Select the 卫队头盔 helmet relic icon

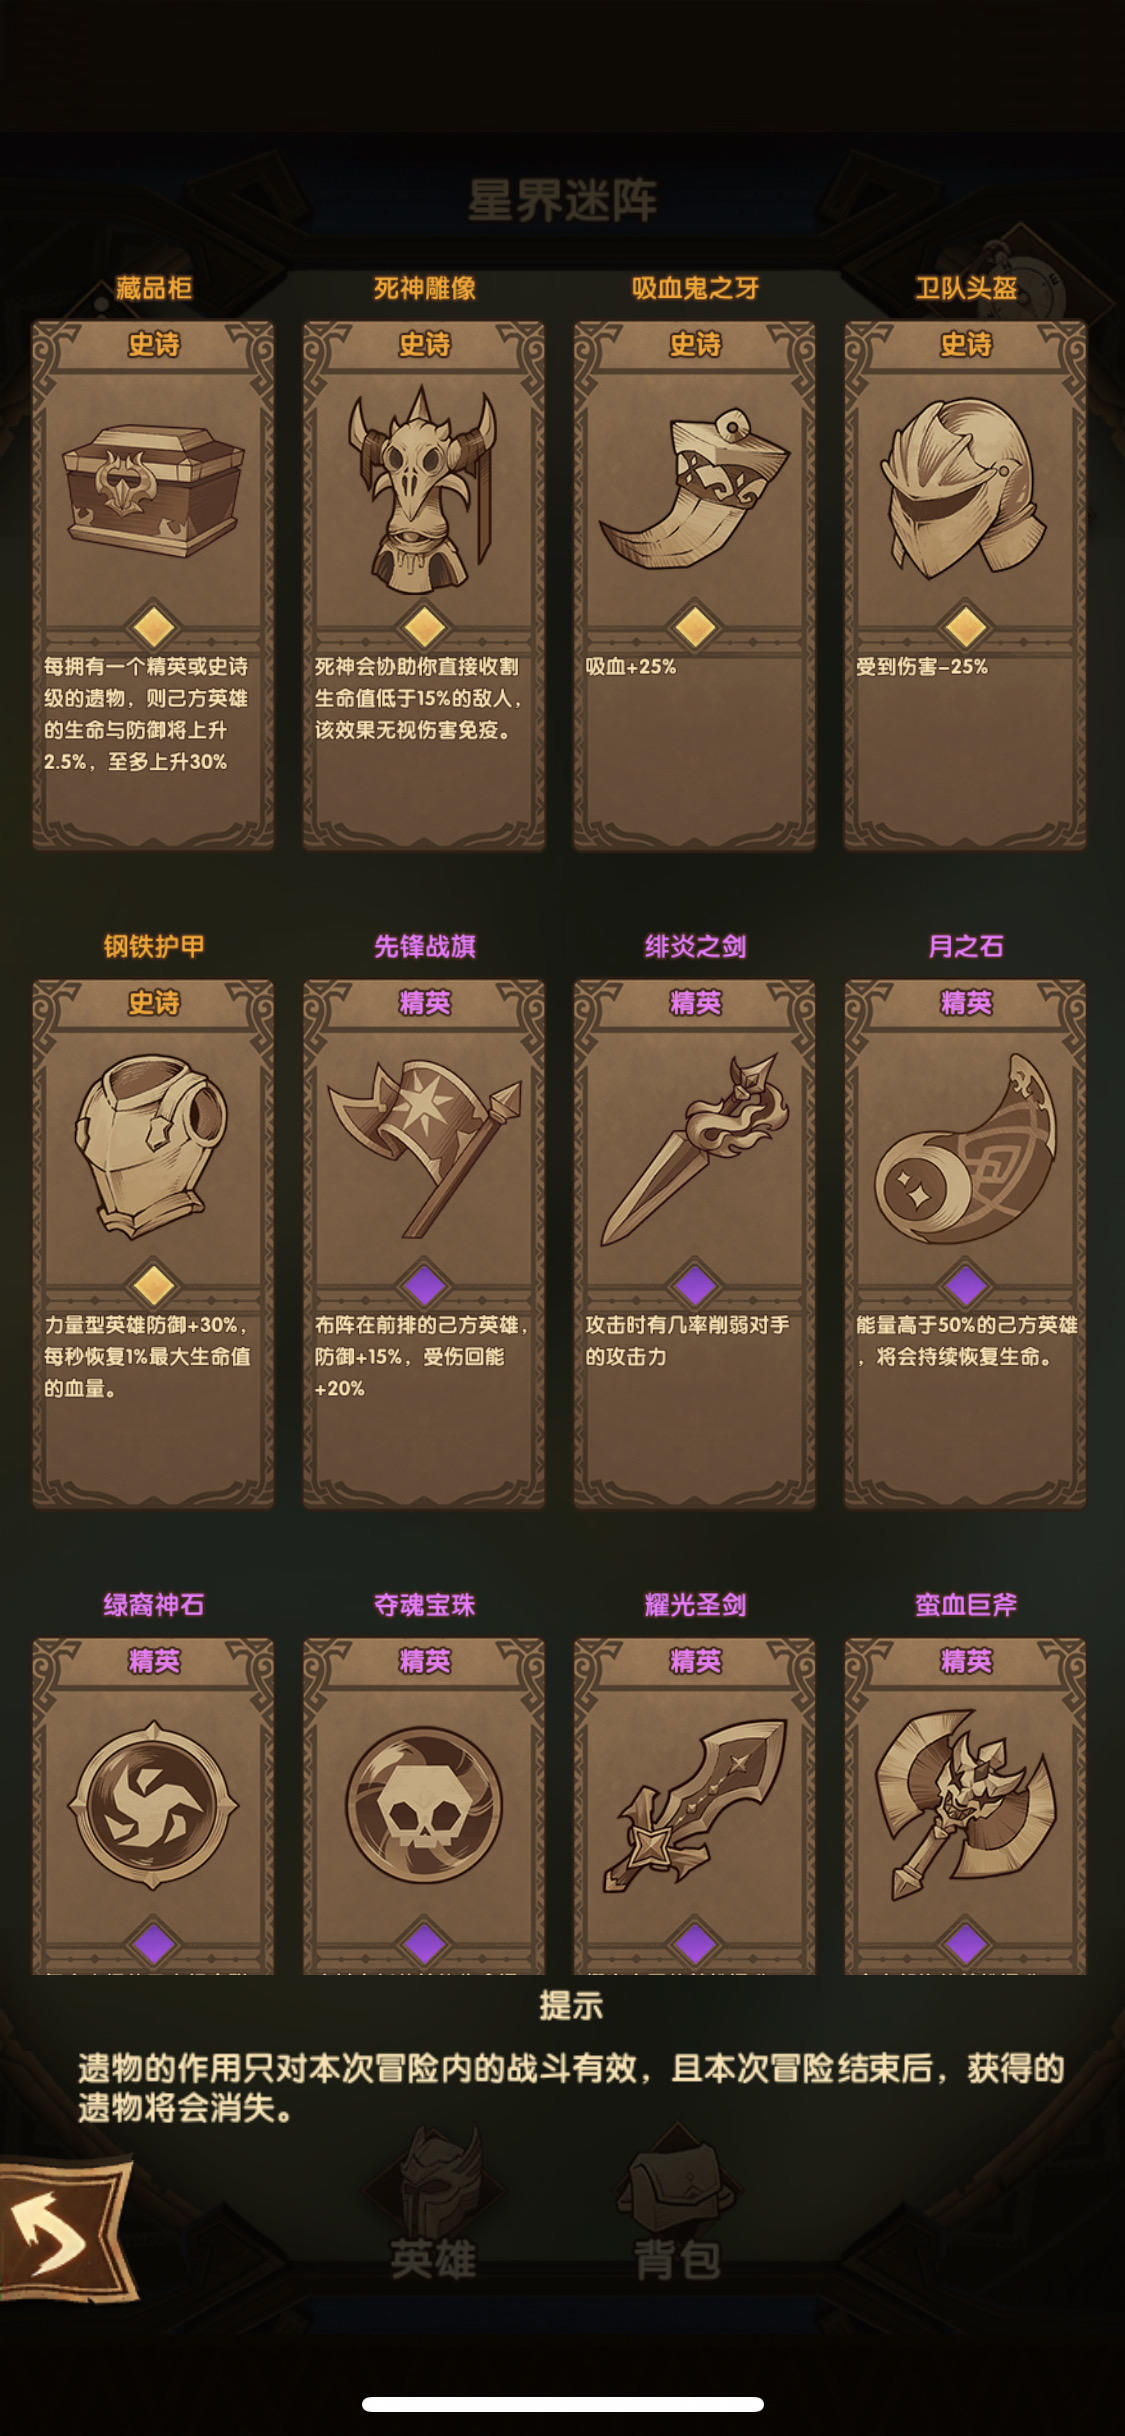pos(964,489)
